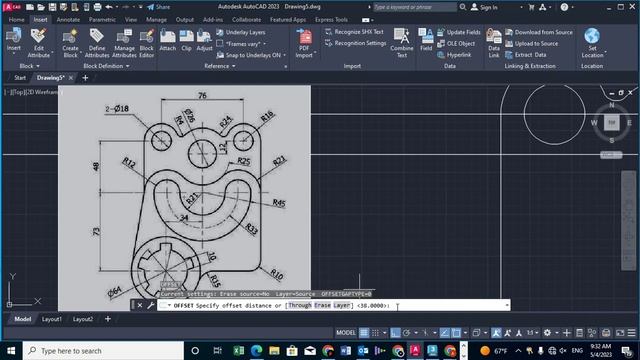Viewport: 640px width, 360px height.
Task: Click the Help question mark icon
Action: pyautogui.click(x=564, y=7)
